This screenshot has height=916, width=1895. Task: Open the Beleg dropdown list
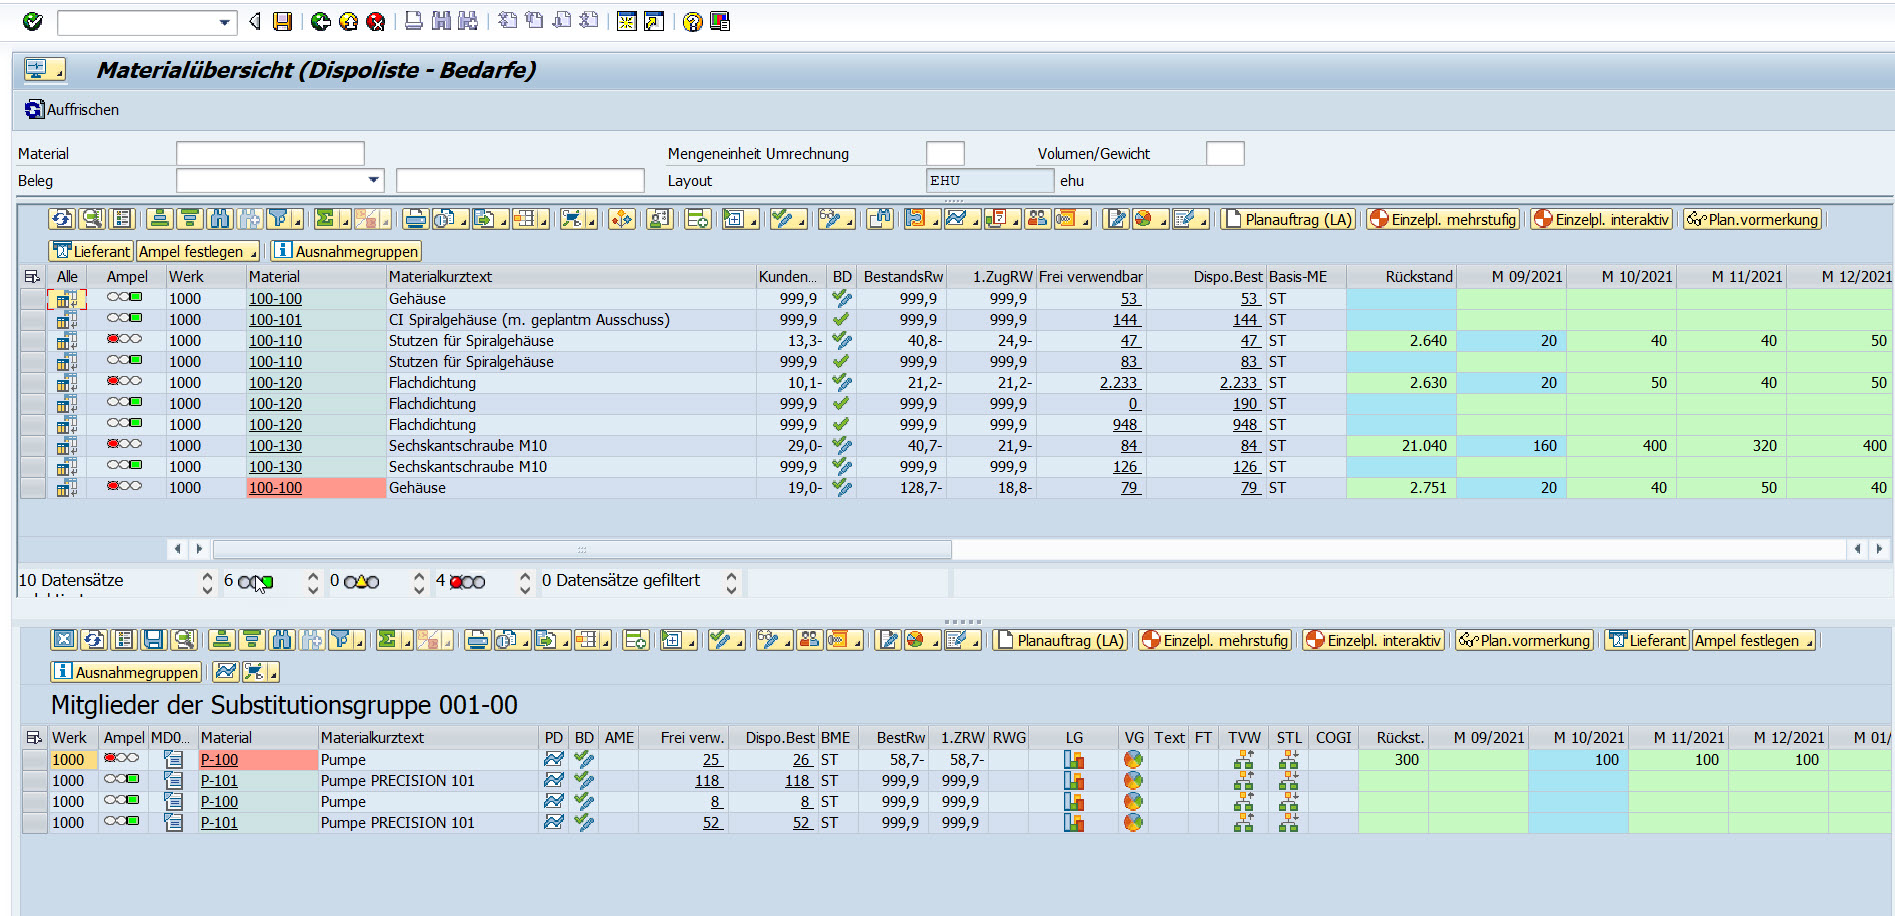[x=374, y=181]
